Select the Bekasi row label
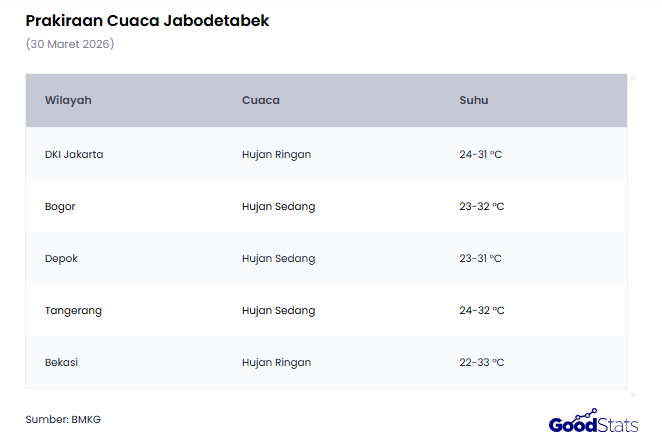The width and height of the screenshot is (662, 443). pos(61,362)
